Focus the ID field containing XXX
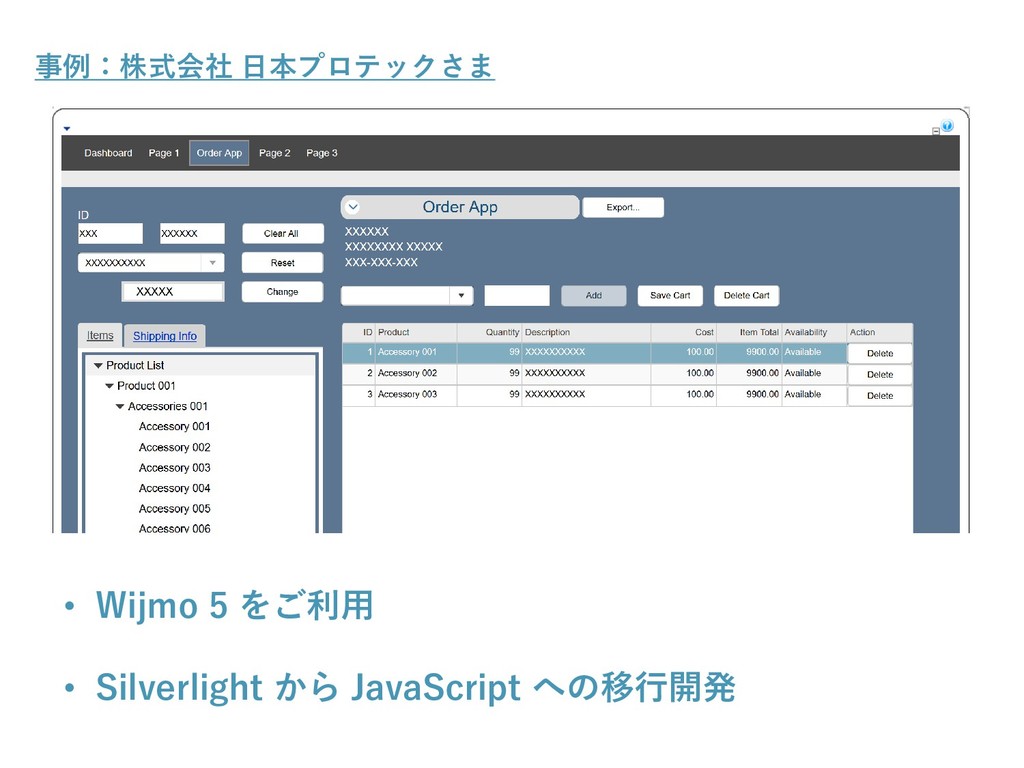The image size is (1024, 768). tap(110, 233)
